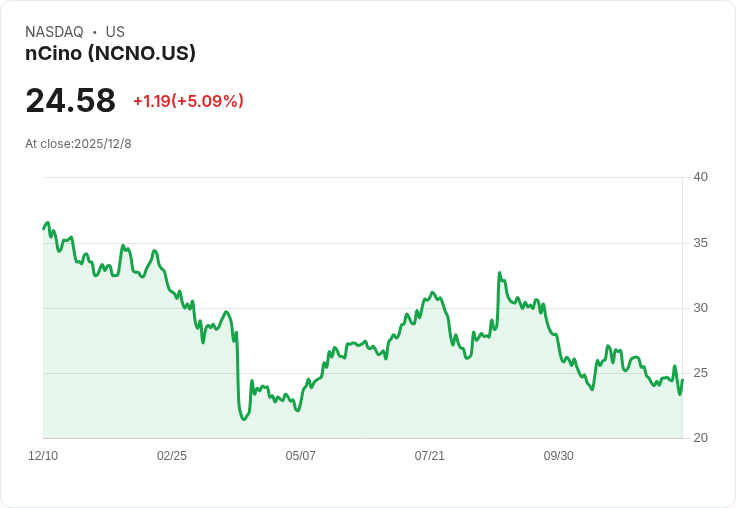Select the 05/07 date on the x-axis

[x=301, y=456]
